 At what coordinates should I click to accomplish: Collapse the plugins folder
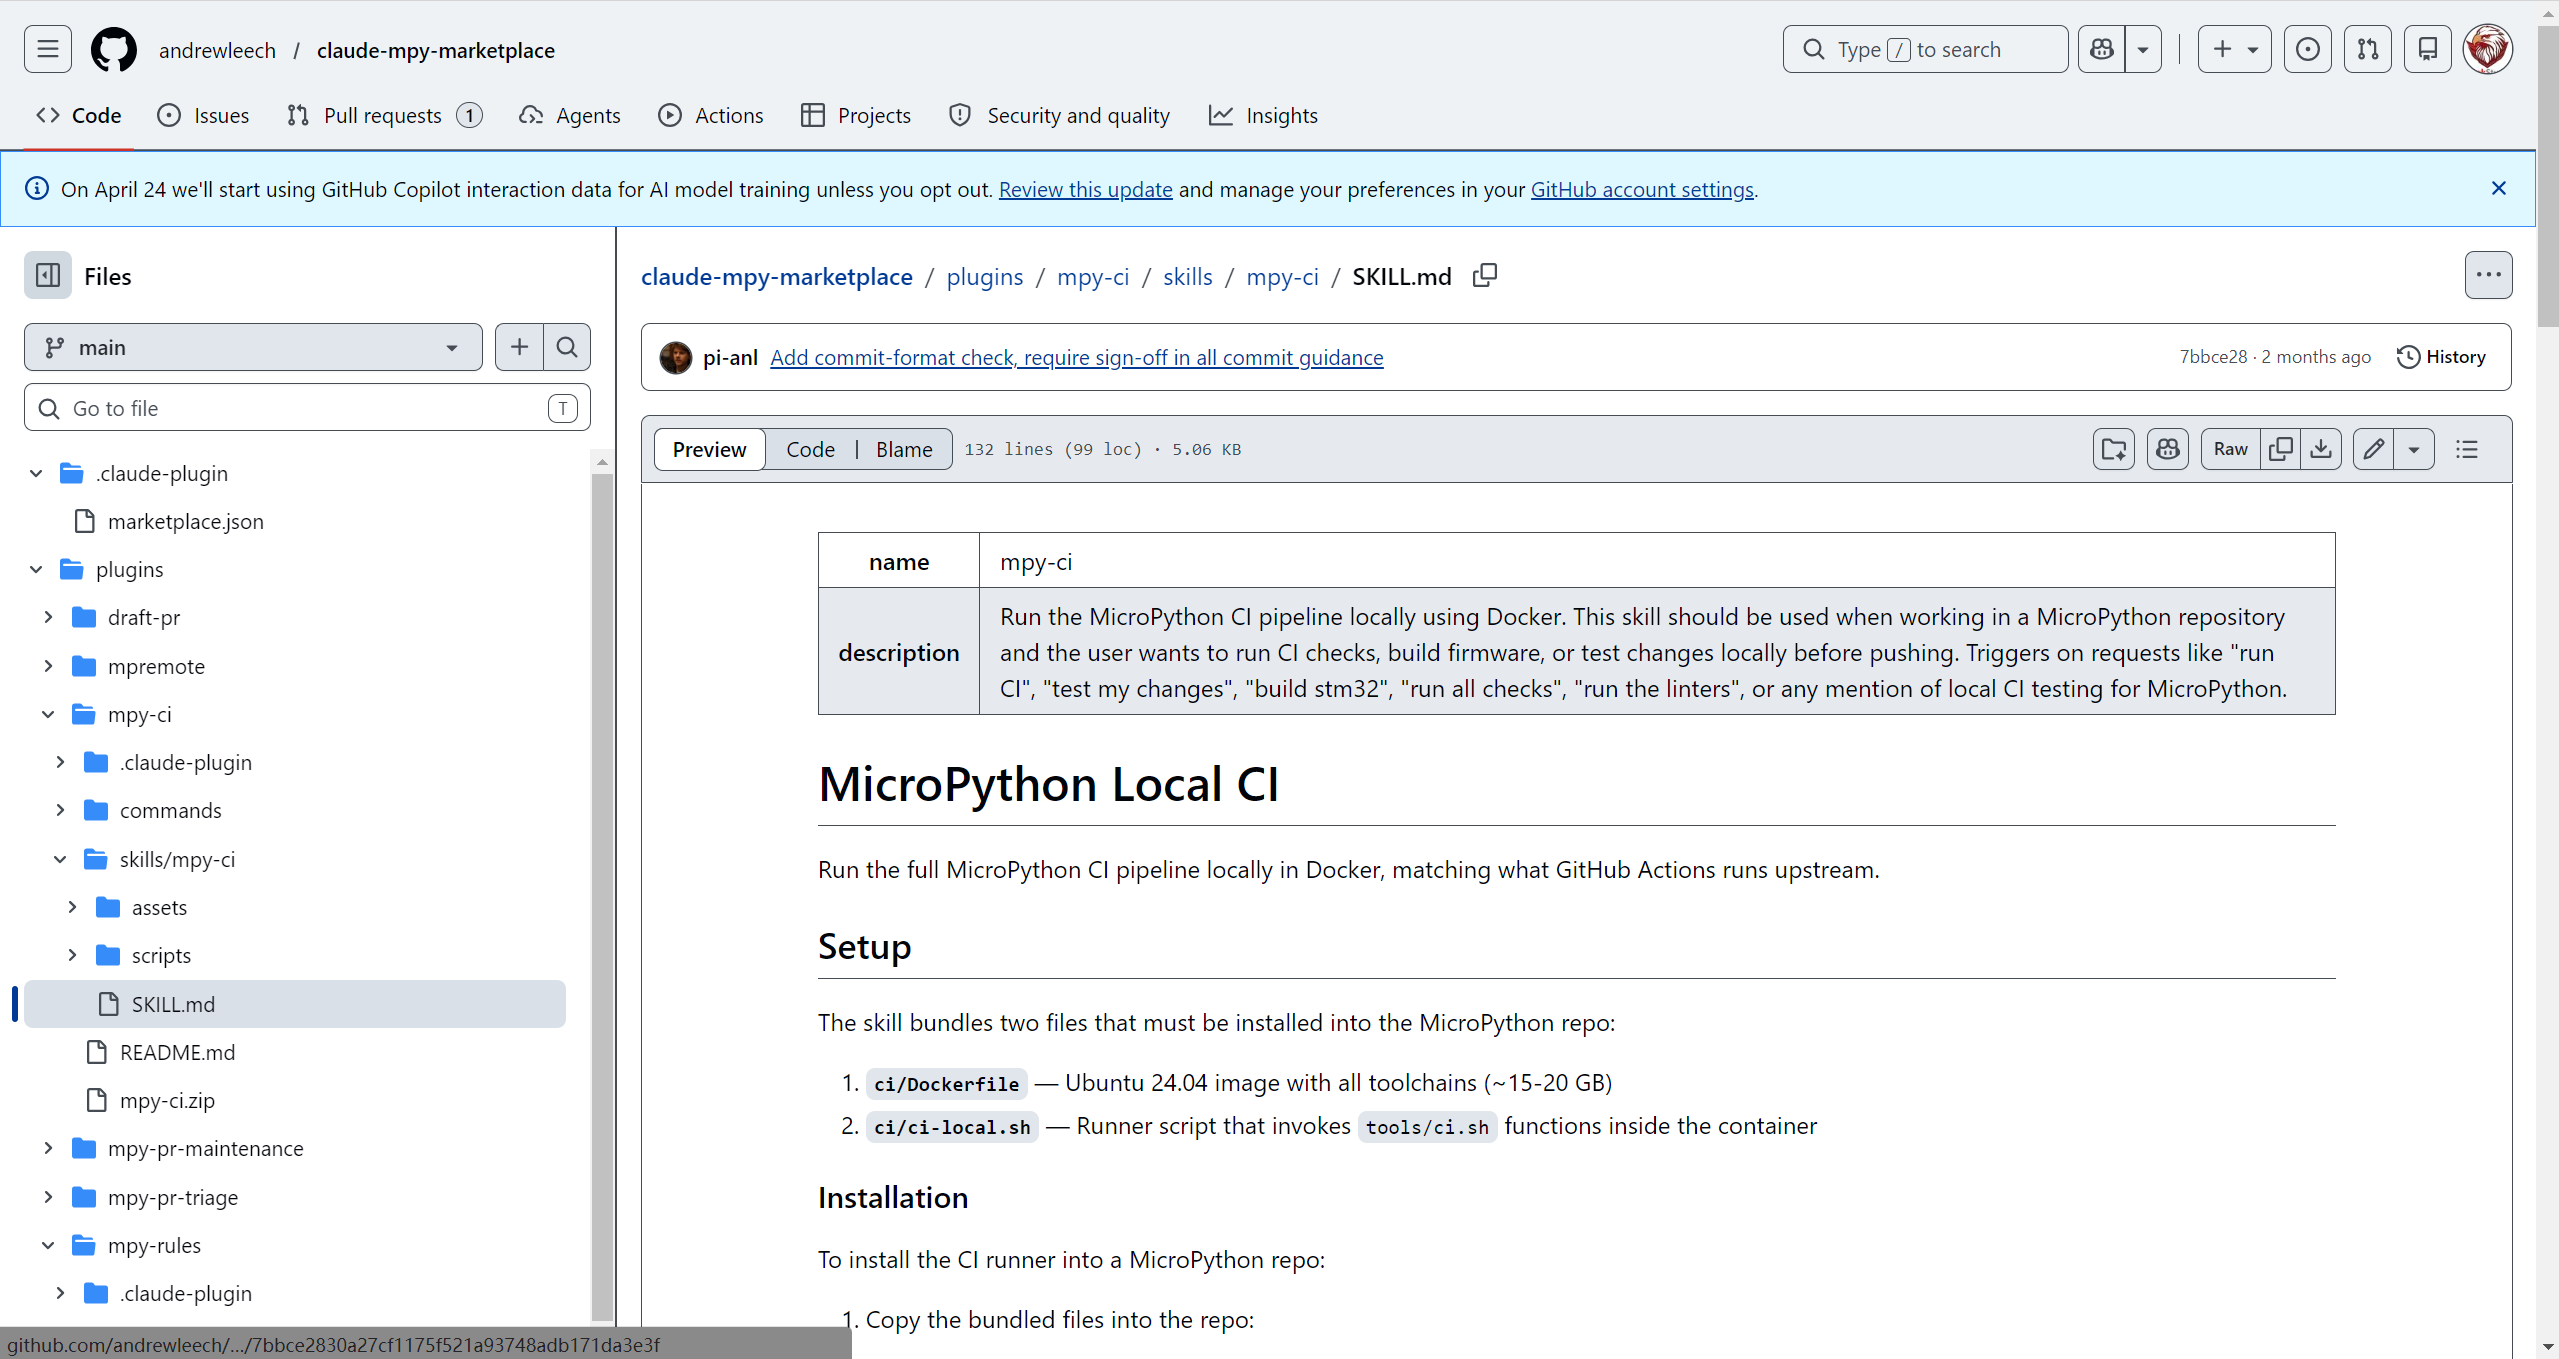point(36,569)
